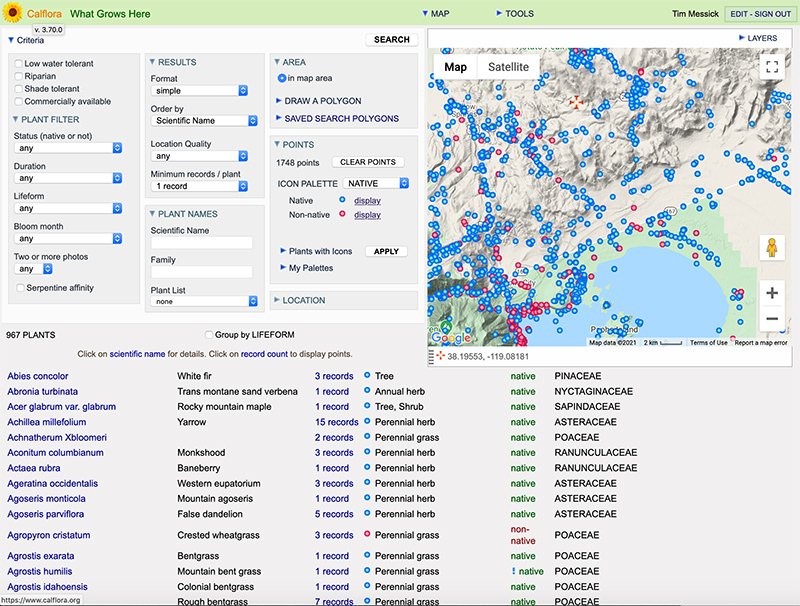800x606 pixels.
Task: Switch to the Satellite map tab
Action: pyautogui.click(x=508, y=67)
